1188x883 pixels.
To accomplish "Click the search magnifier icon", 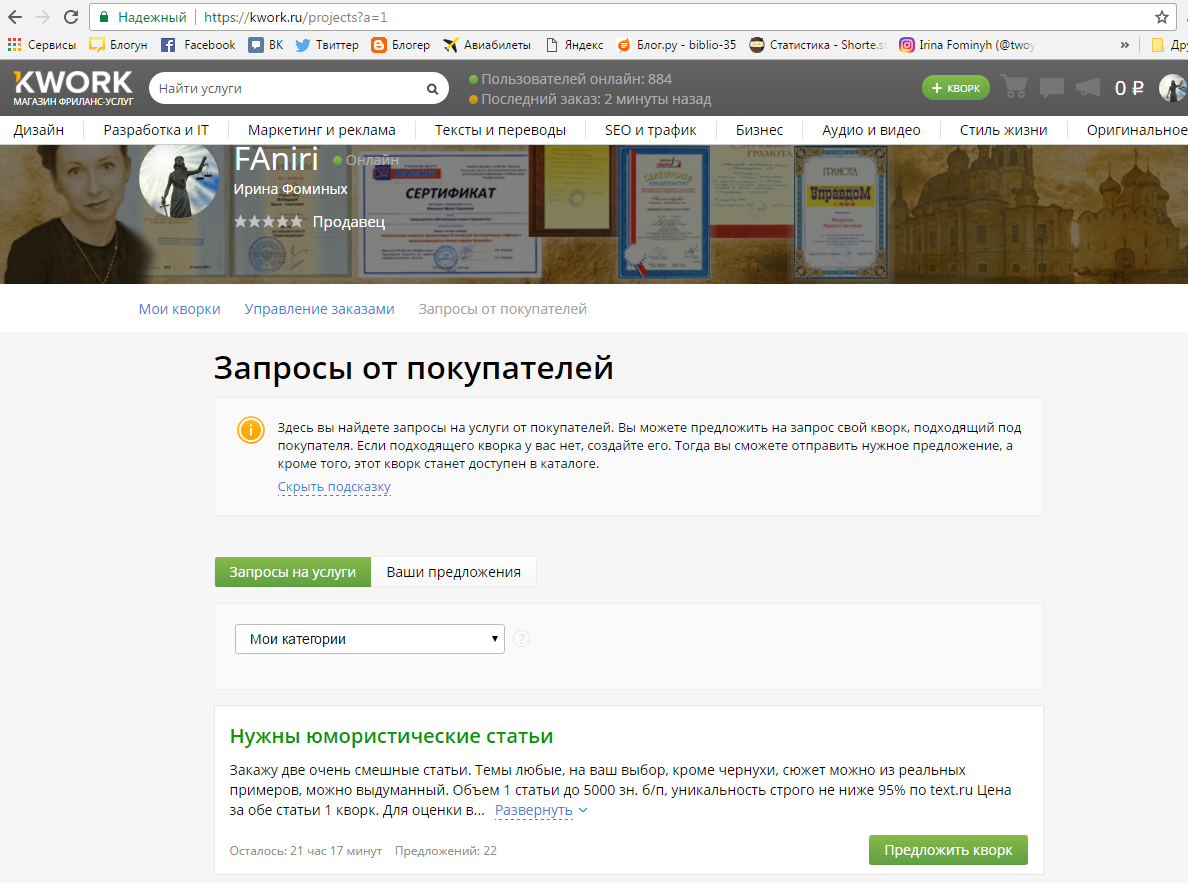I will click(x=432, y=89).
